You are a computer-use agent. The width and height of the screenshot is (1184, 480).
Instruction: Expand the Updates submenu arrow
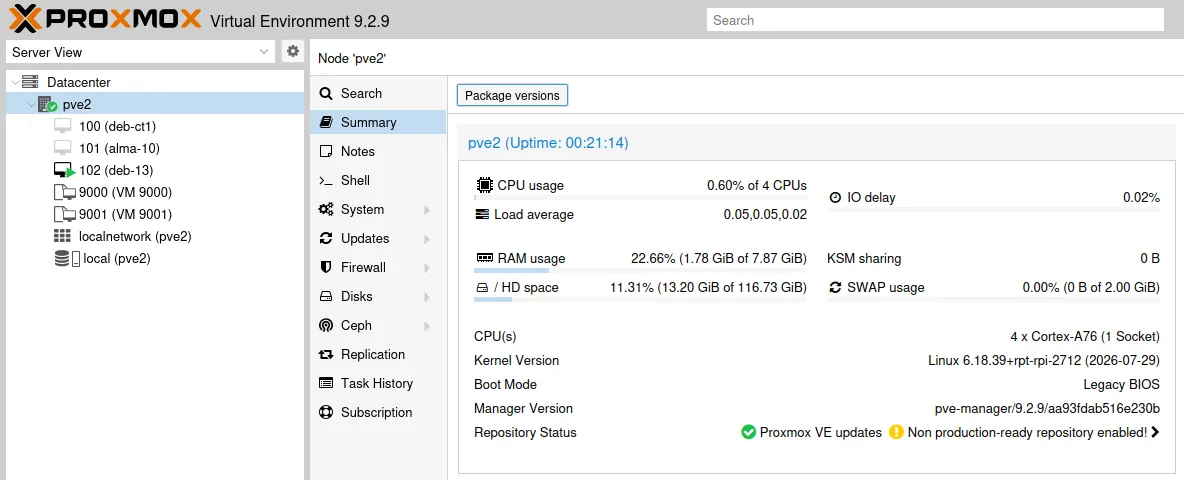pyautogui.click(x=427, y=238)
